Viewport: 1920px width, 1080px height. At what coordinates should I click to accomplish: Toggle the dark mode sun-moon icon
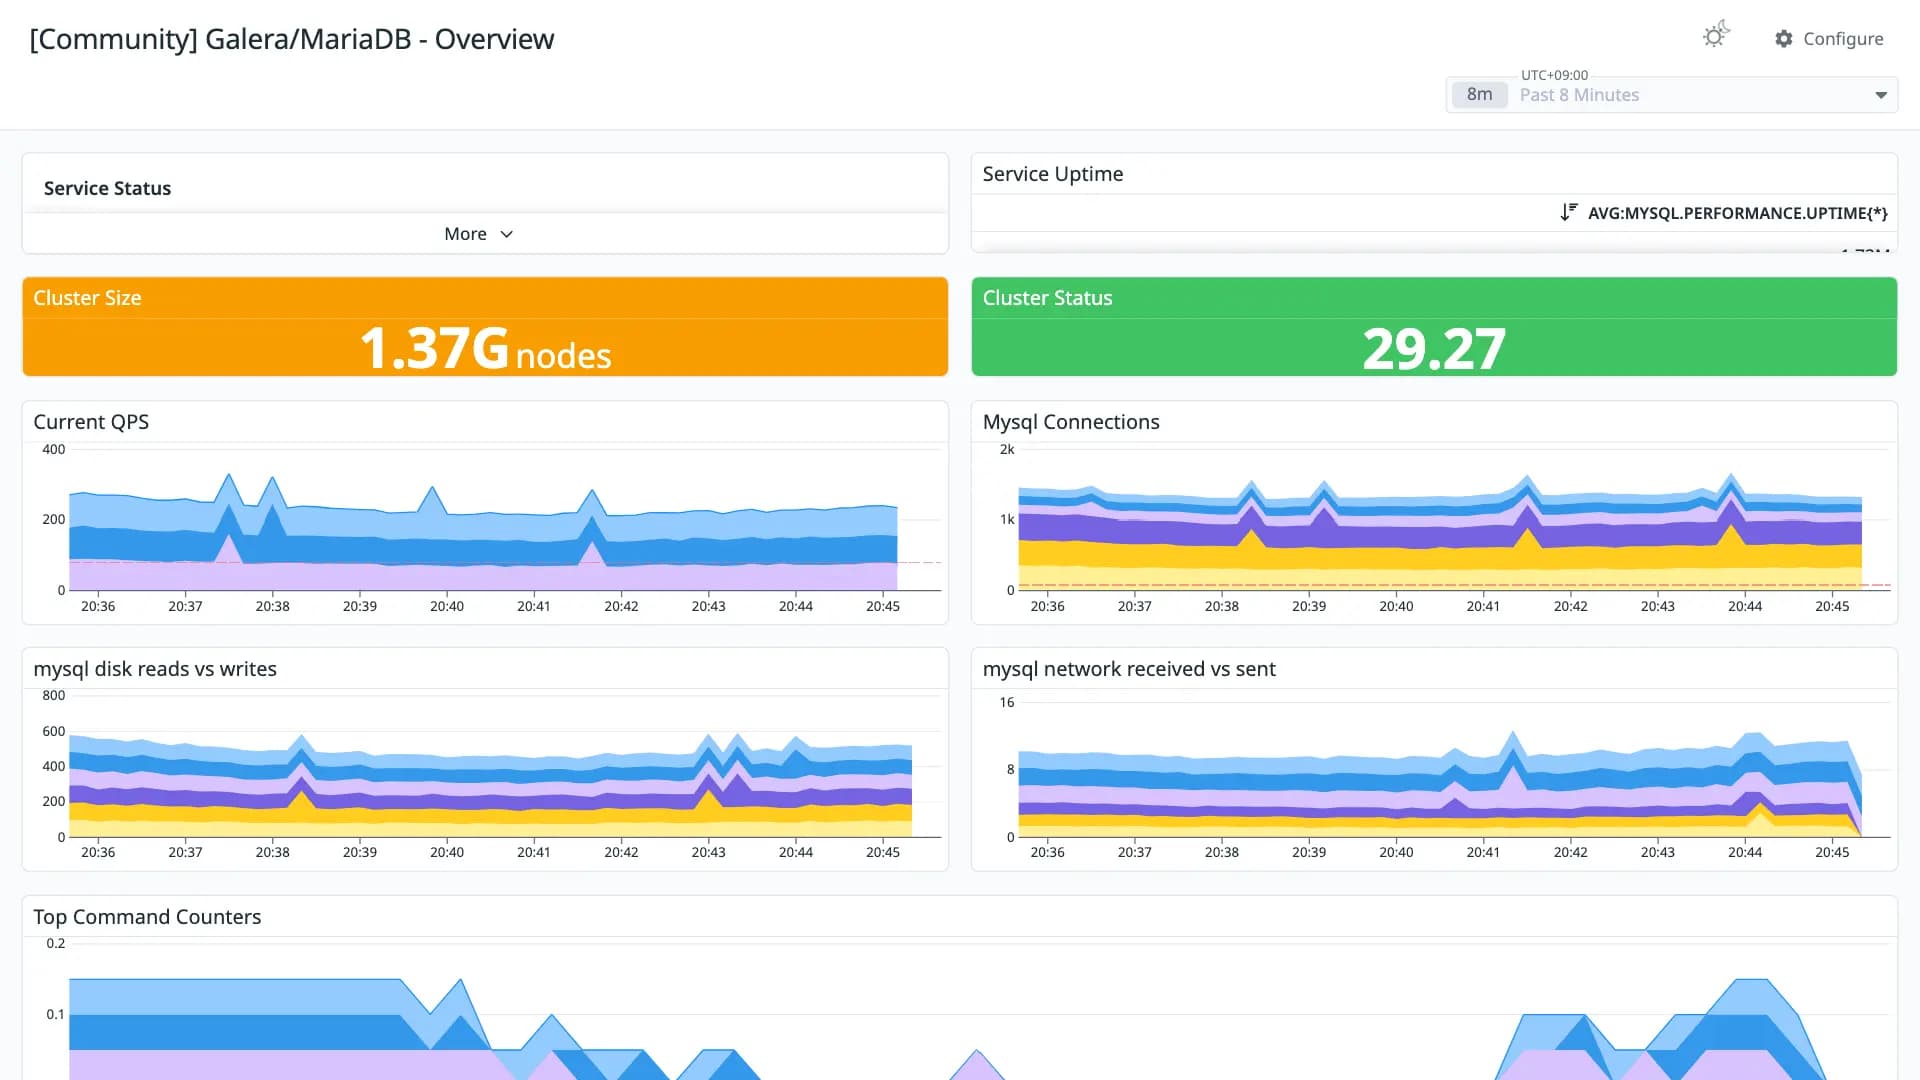pyautogui.click(x=1716, y=36)
